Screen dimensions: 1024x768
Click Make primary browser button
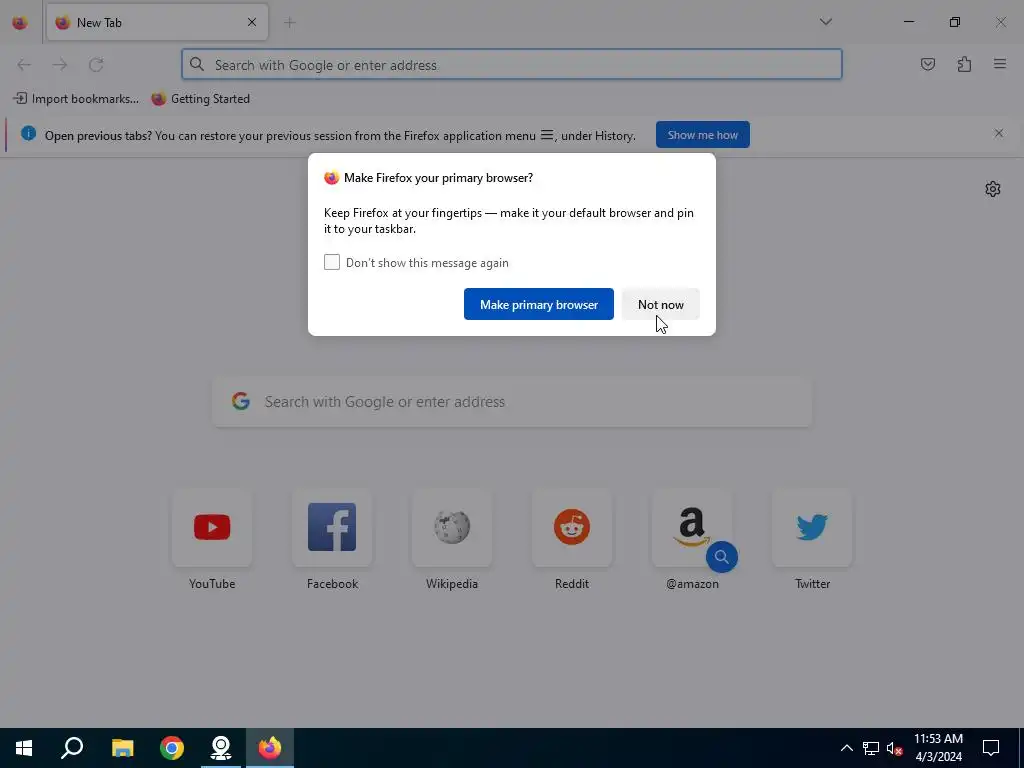(x=539, y=304)
